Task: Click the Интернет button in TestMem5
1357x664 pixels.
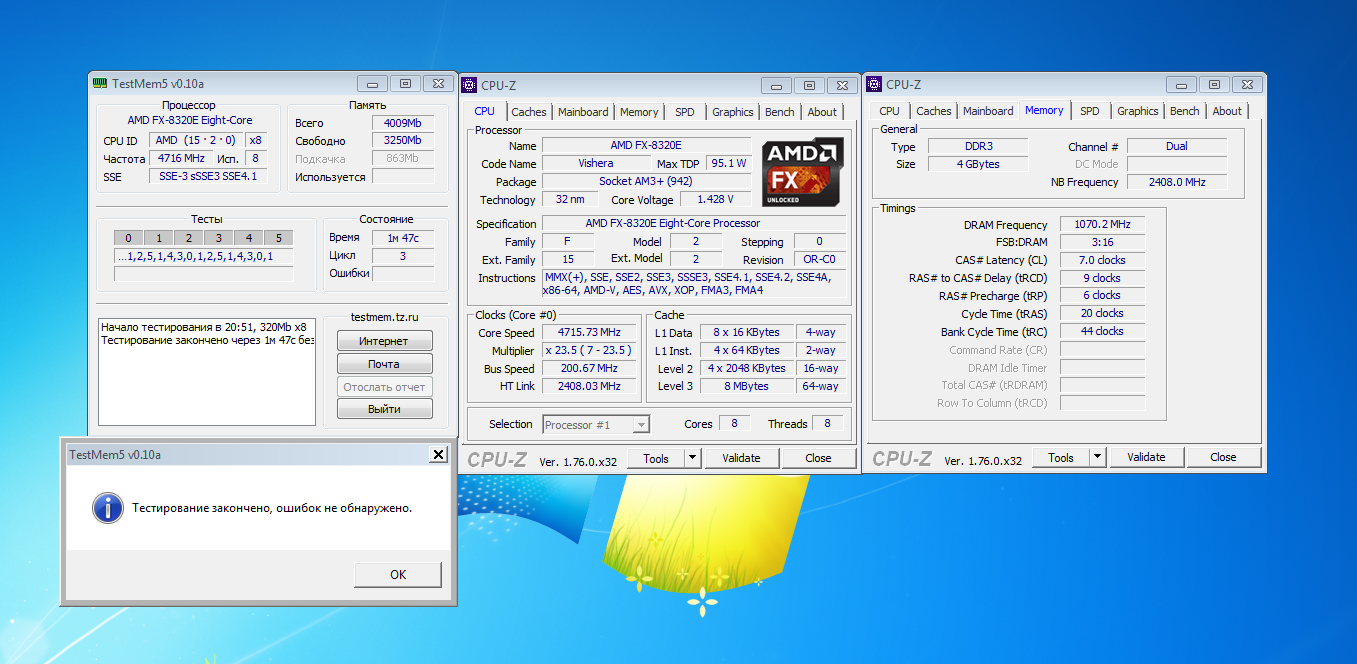Action: point(384,341)
